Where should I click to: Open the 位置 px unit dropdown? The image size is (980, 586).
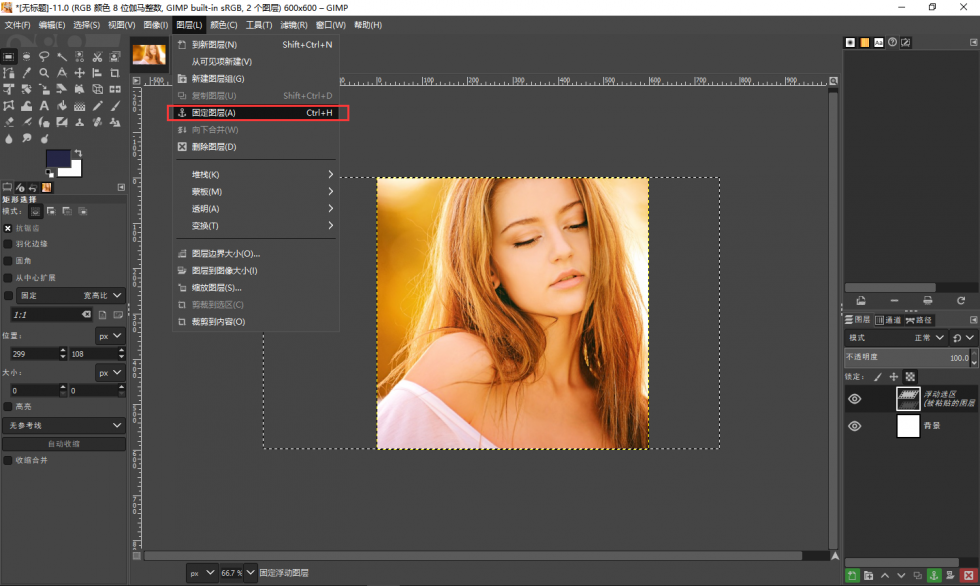click(x=110, y=336)
